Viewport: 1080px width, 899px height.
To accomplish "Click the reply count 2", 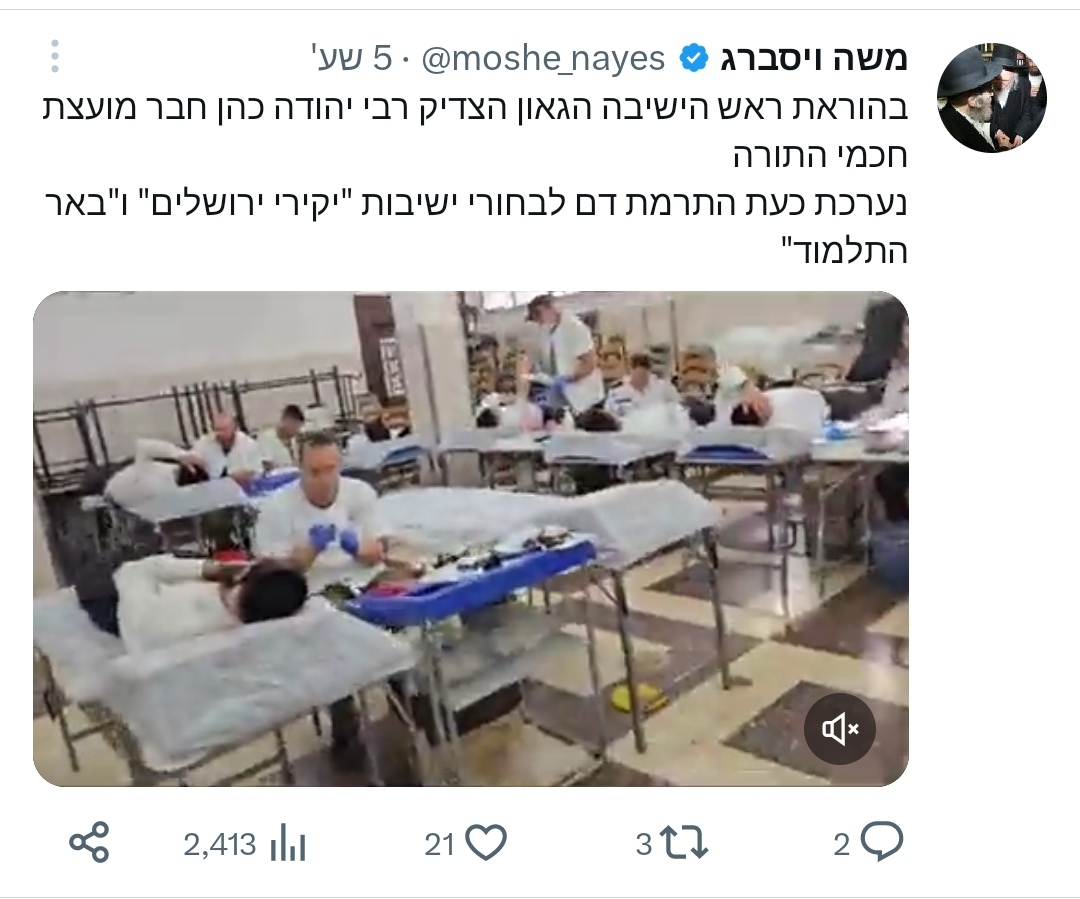I will [x=842, y=845].
